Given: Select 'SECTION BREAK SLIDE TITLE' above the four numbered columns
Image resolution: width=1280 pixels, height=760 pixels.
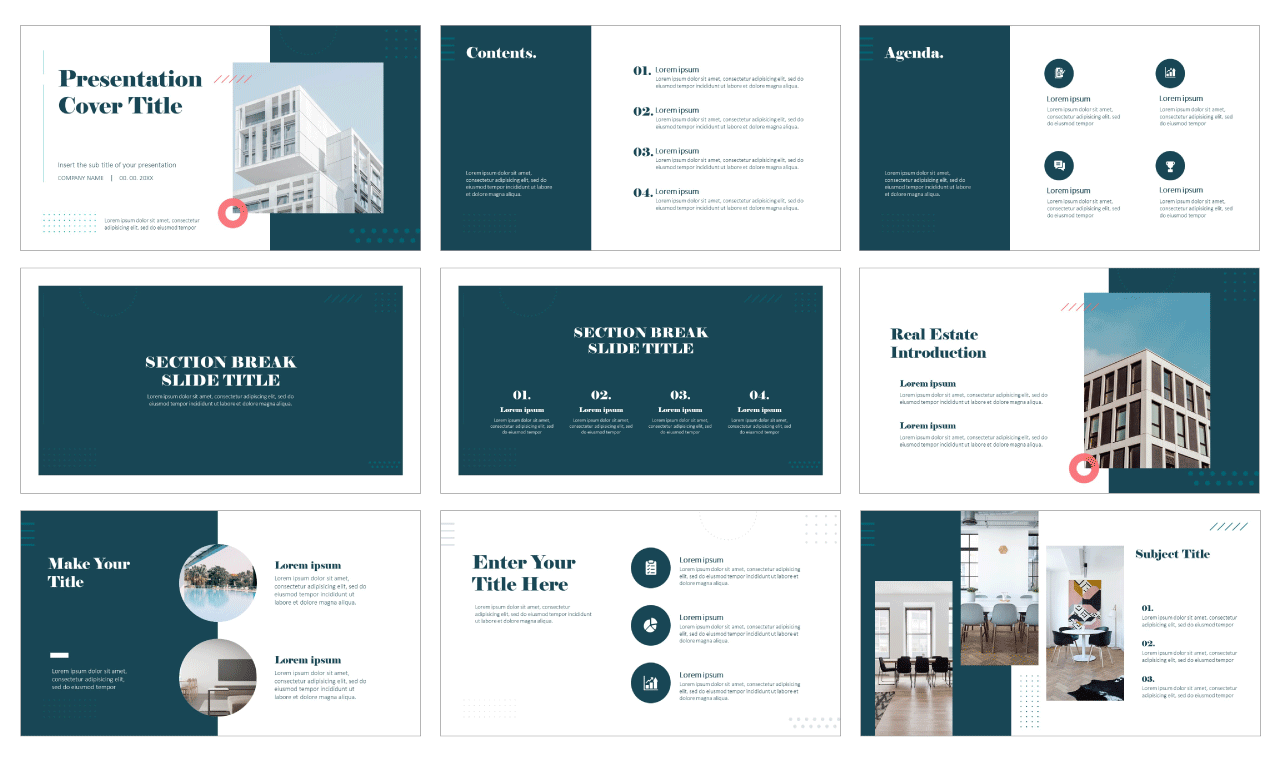Looking at the screenshot, I should point(640,340).
